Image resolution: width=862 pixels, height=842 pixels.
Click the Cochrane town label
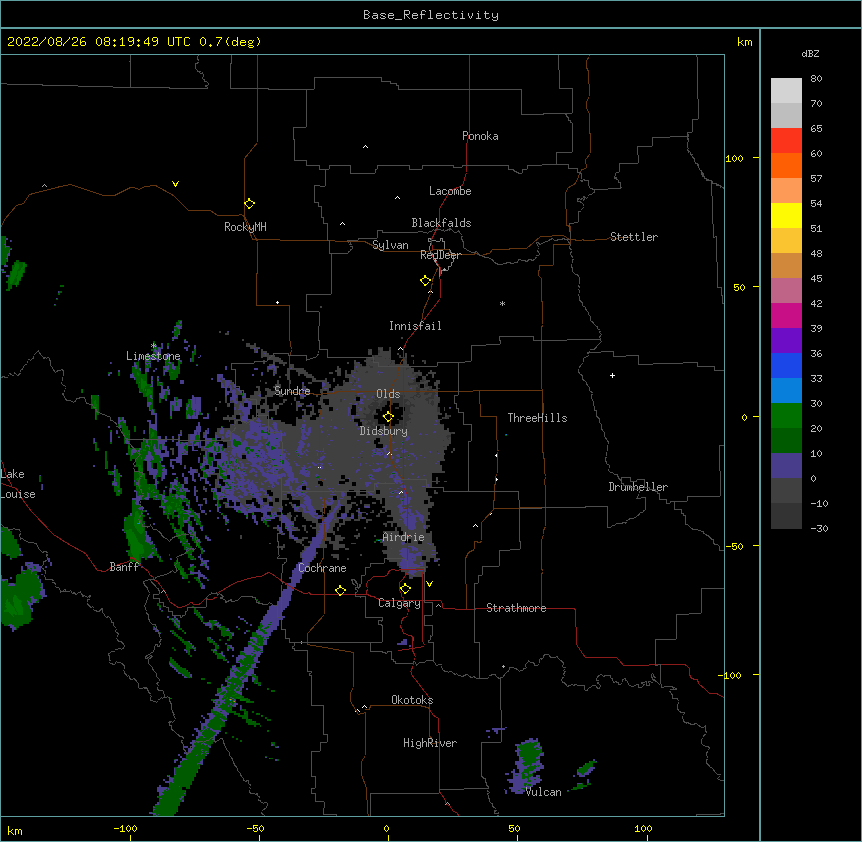(x=322, y=568)
